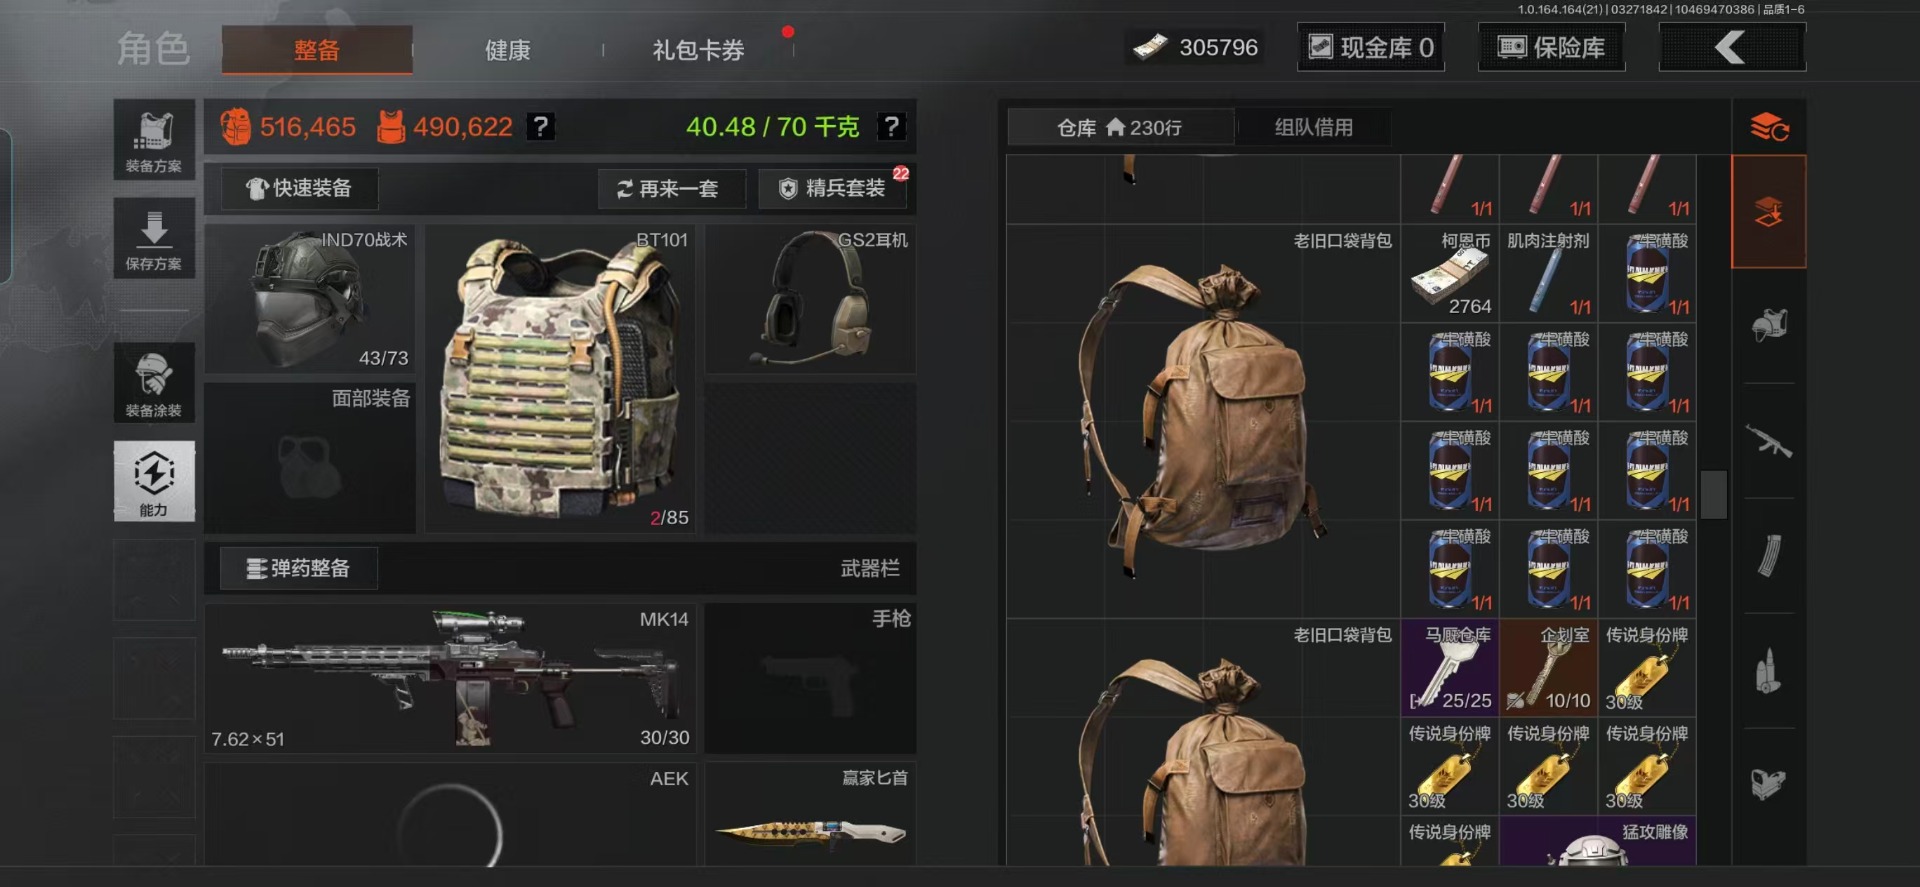This screenshot has width=1920, height=887.
Task: Open the empty 面部装备 face slot
Action: [x=310, y=457]
